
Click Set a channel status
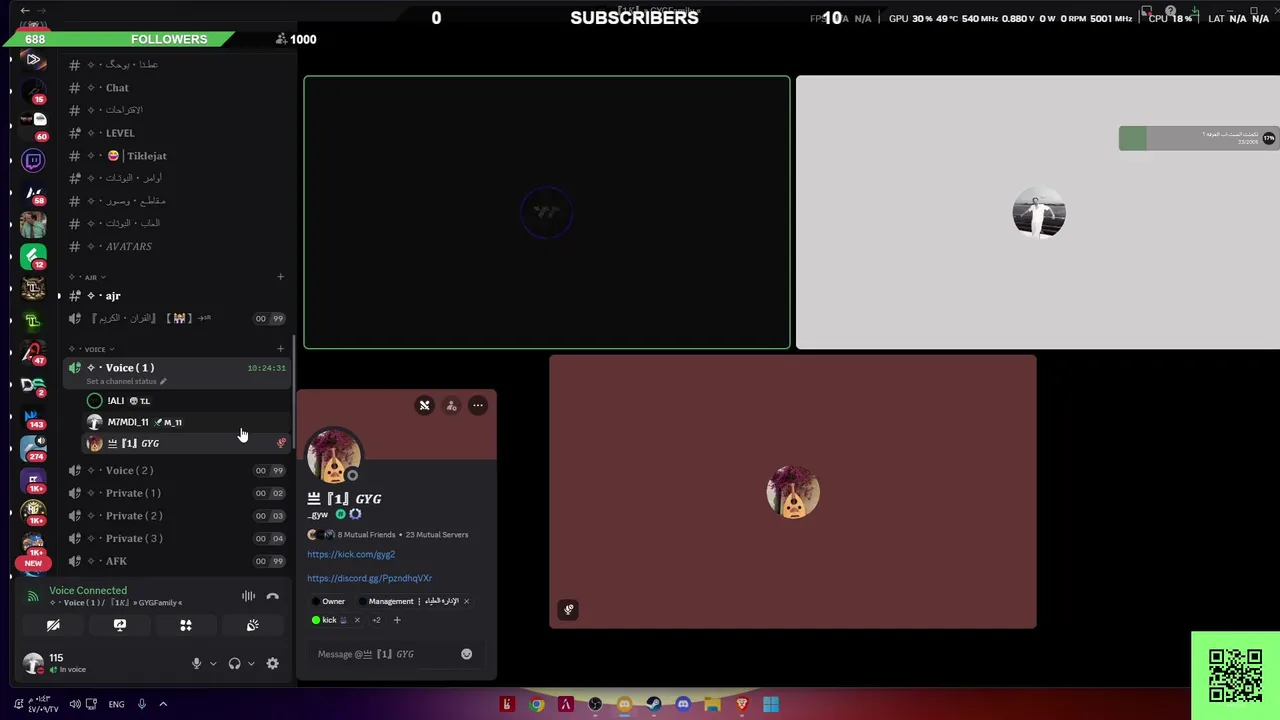click(x=126, y=381)
